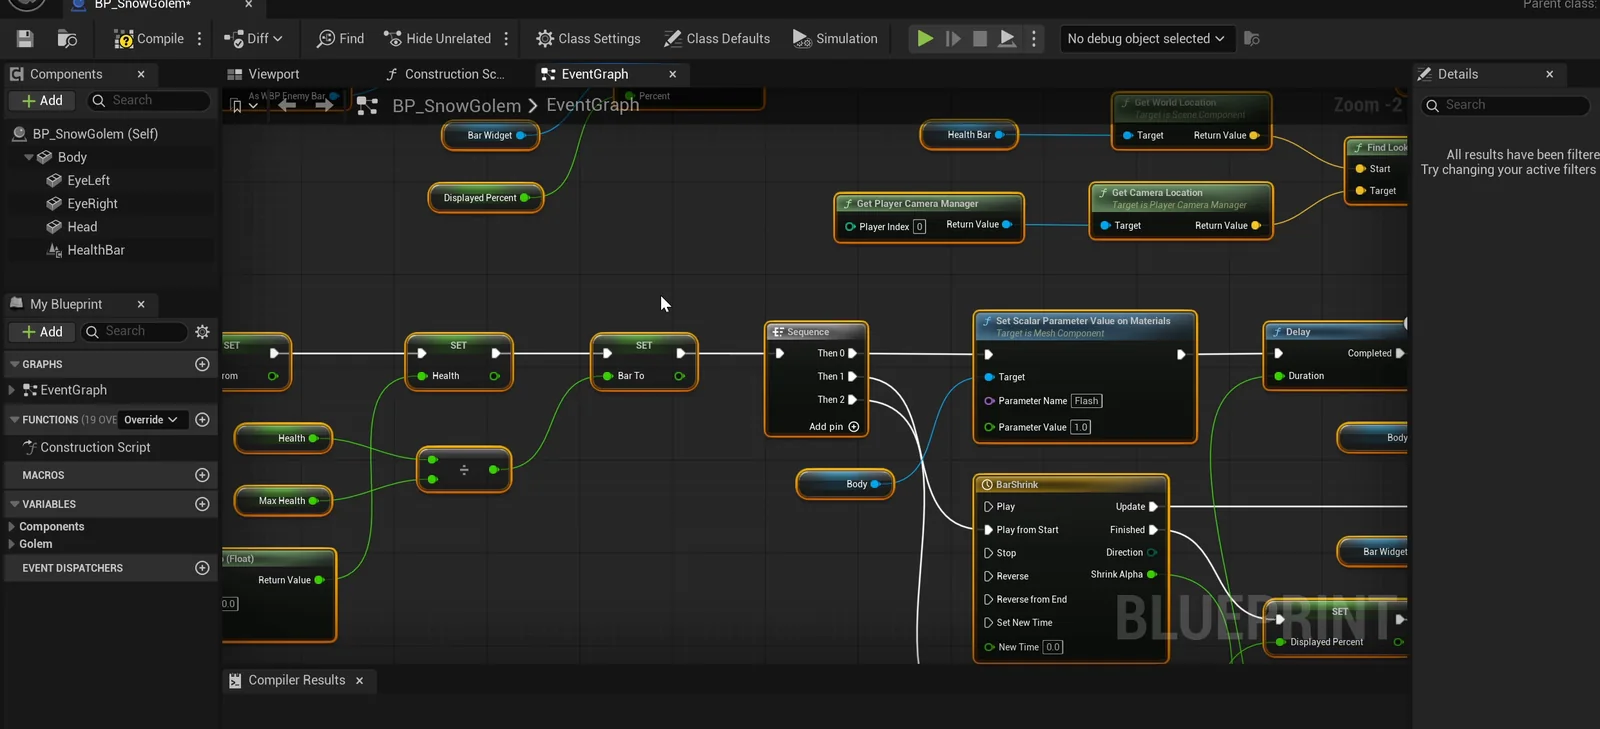Screen dimensions: 1600x729
Task: Open the Diff dropdown
Action: pyautogui.click(x=254, y=39)
